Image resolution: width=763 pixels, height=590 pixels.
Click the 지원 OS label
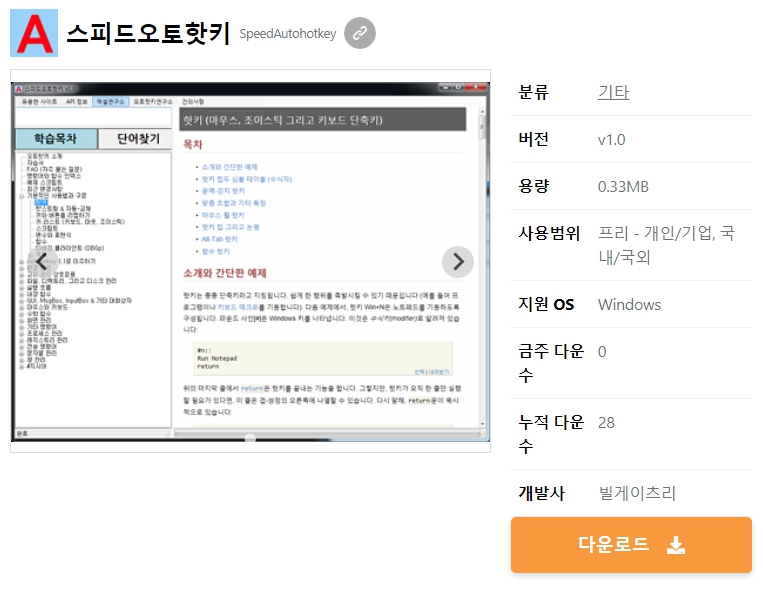pos(546,304)
